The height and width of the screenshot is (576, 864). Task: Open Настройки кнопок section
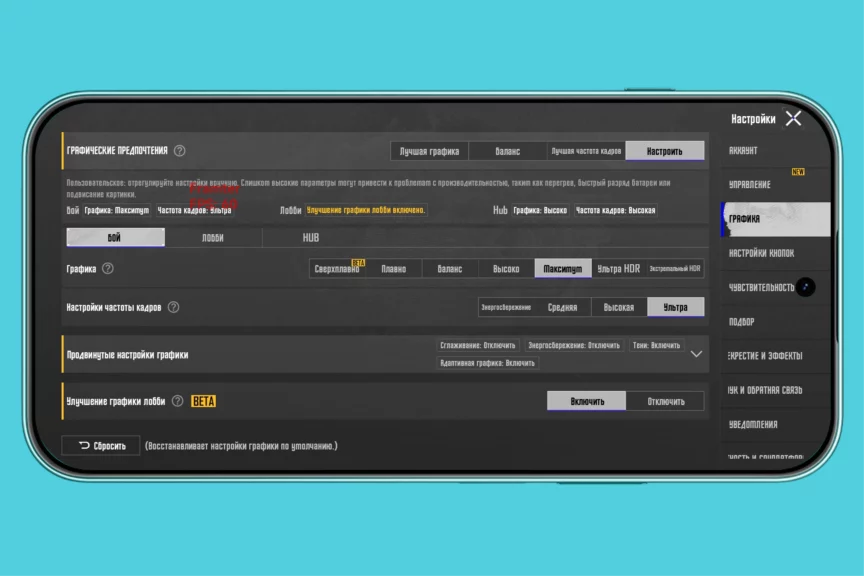click(774, 253)
